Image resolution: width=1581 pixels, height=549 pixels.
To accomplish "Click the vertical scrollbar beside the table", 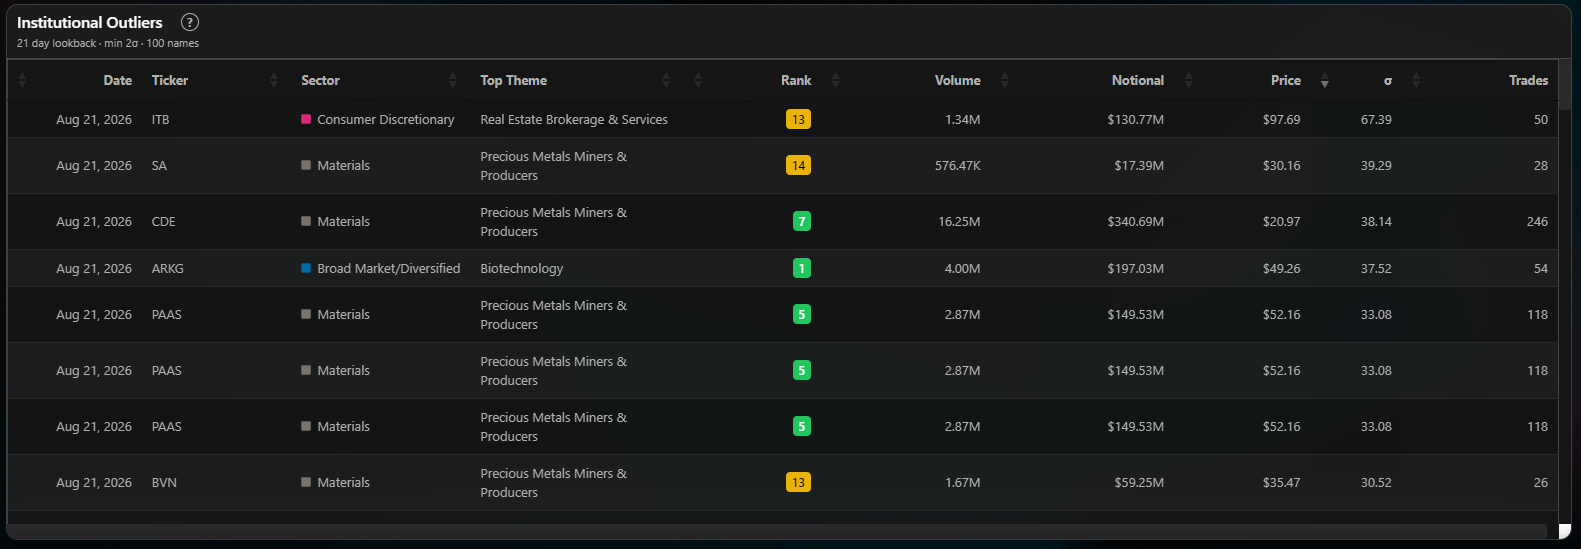I will (1565, 85).
